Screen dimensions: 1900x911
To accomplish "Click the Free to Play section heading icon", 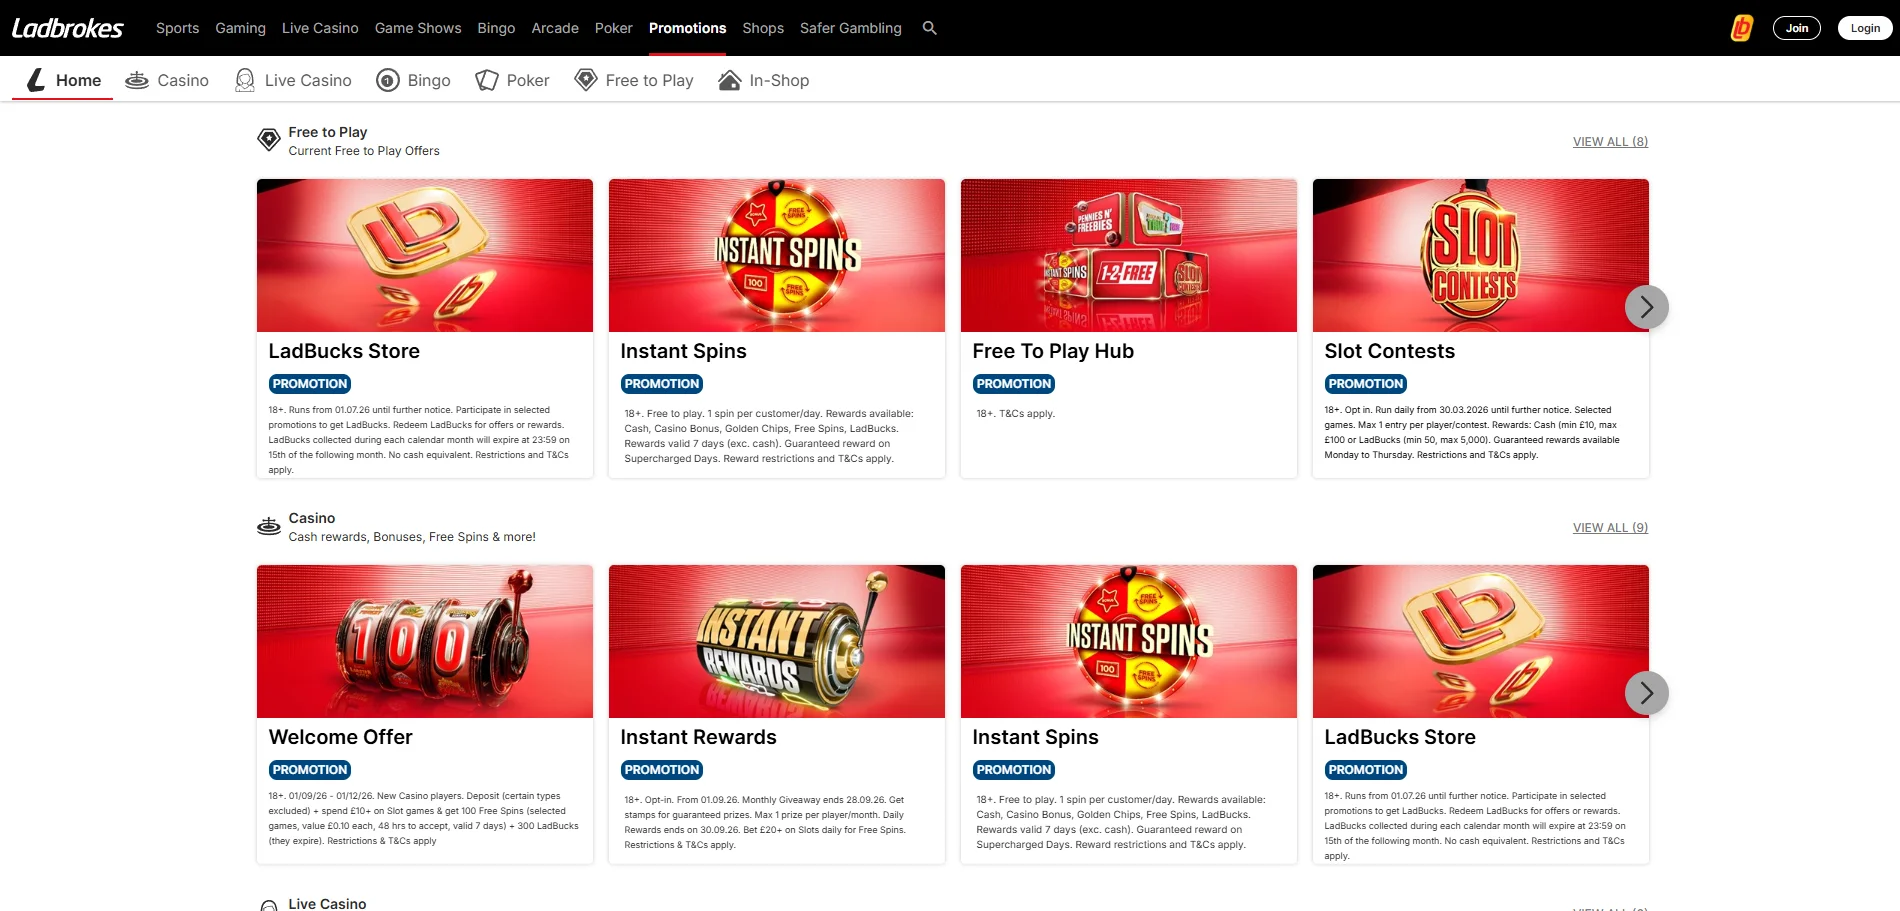I will (x=269, y=140).
